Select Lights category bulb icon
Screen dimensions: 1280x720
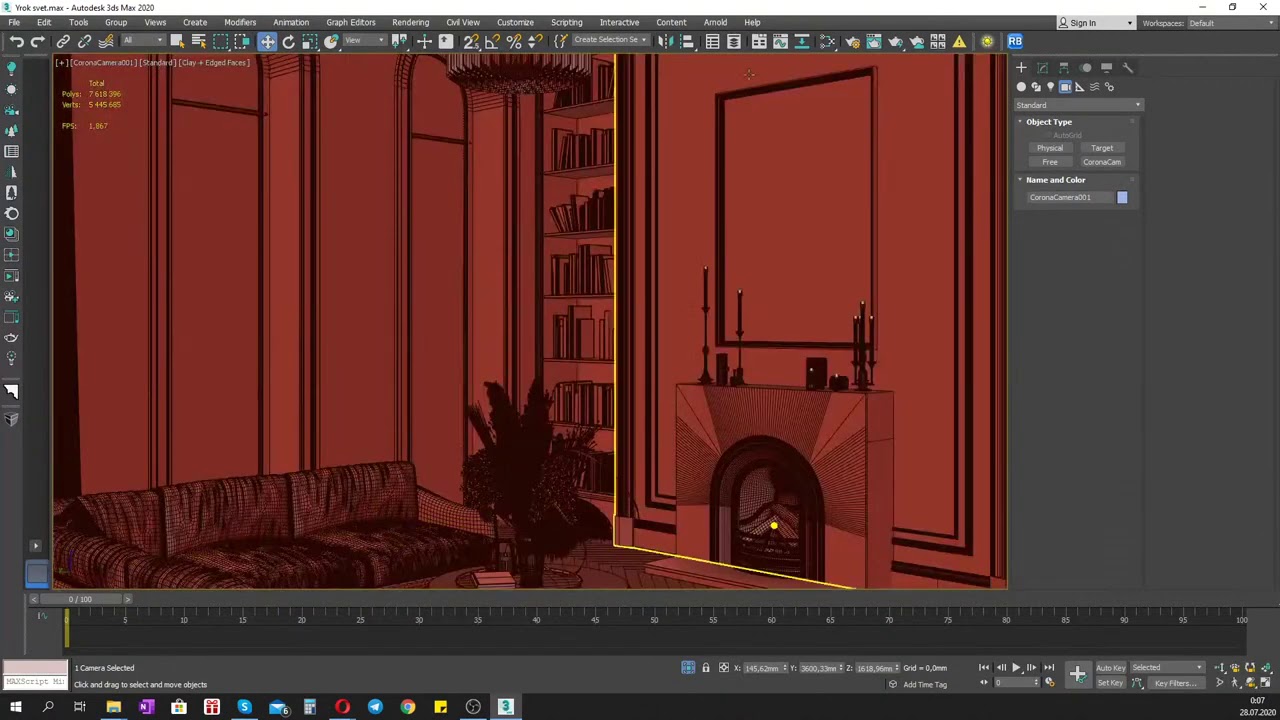tap(1050, 87)
